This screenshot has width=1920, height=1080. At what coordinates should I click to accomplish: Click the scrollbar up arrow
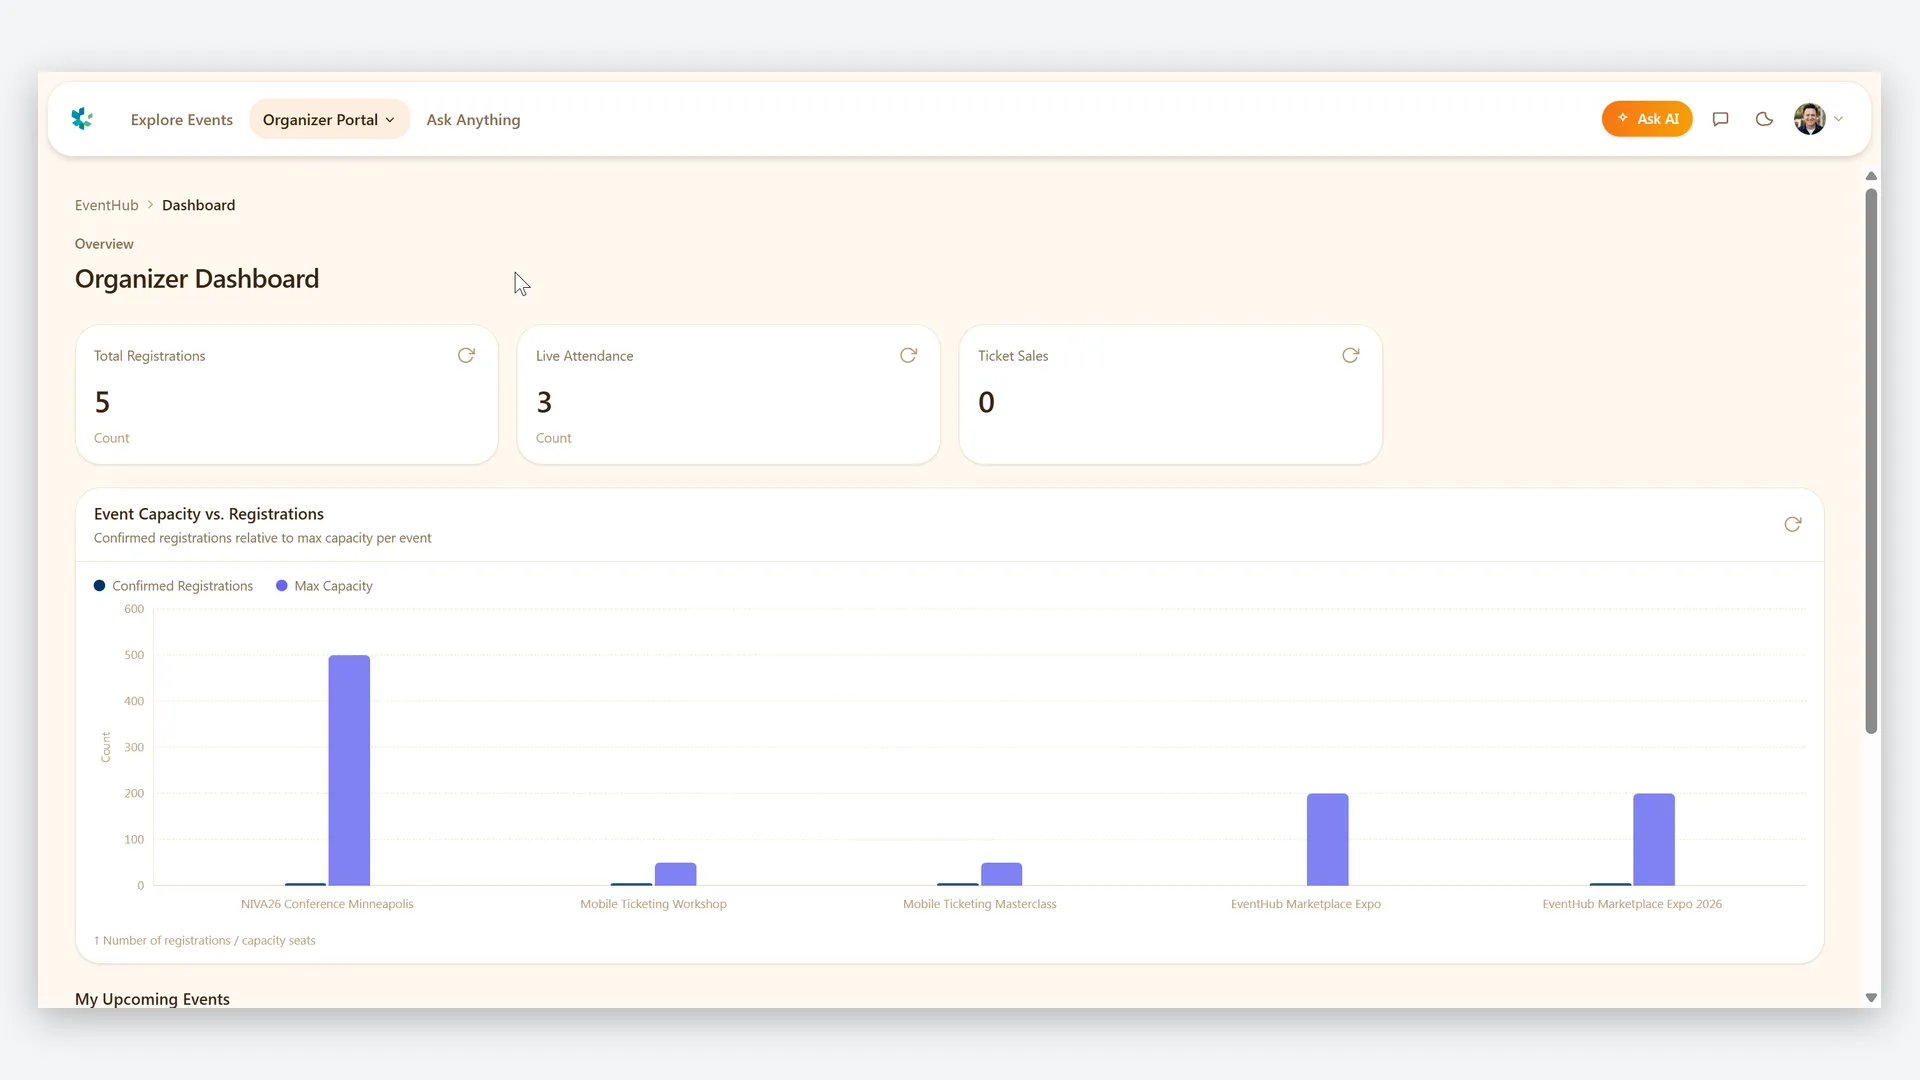[x=1871, y=176]
